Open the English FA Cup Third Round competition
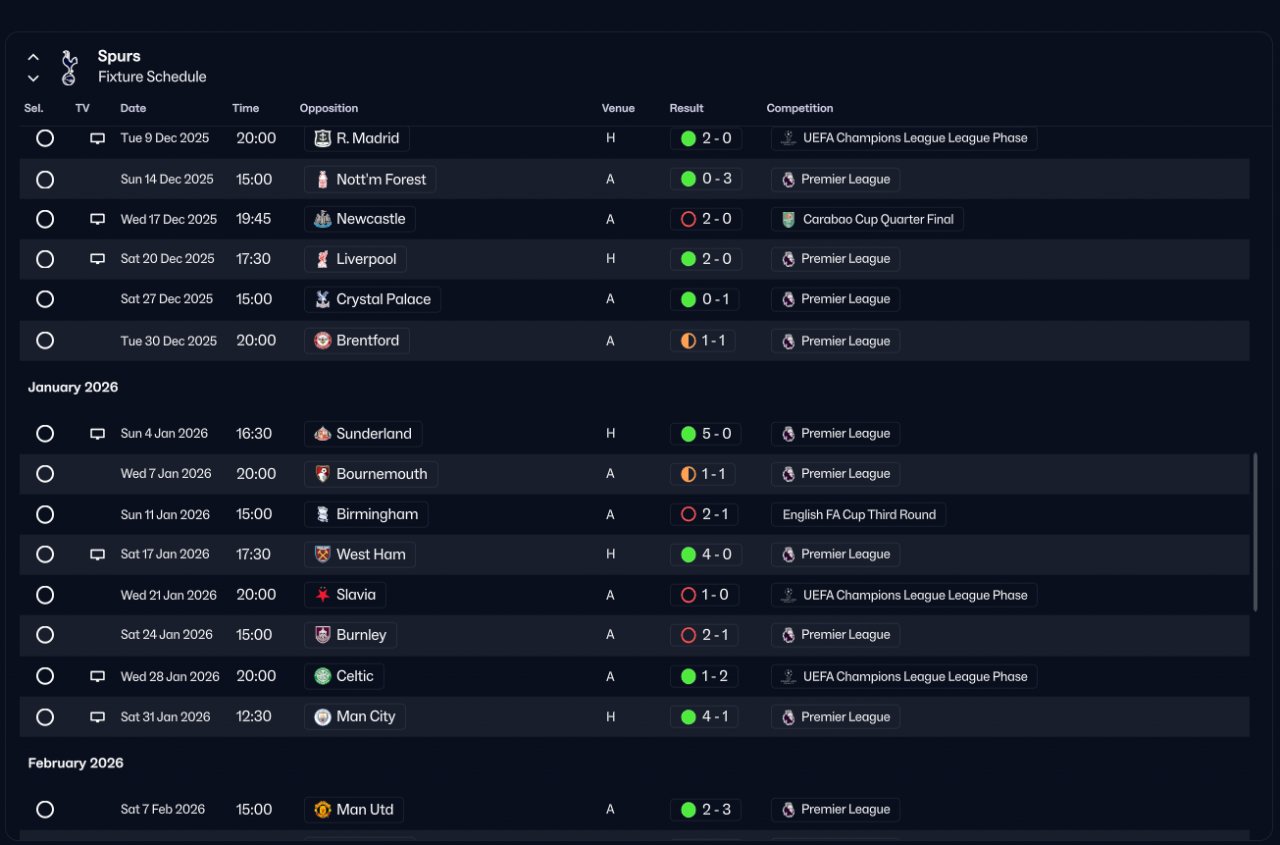Image resolution: width=1280 pixels, height=845 pixels. pos(859,515)
